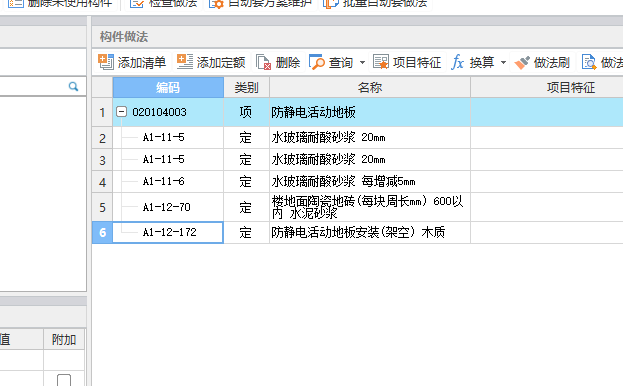Viewport: 623px width, 386px height.
Task: Click the row header number 1
Action: click(102, 112)
